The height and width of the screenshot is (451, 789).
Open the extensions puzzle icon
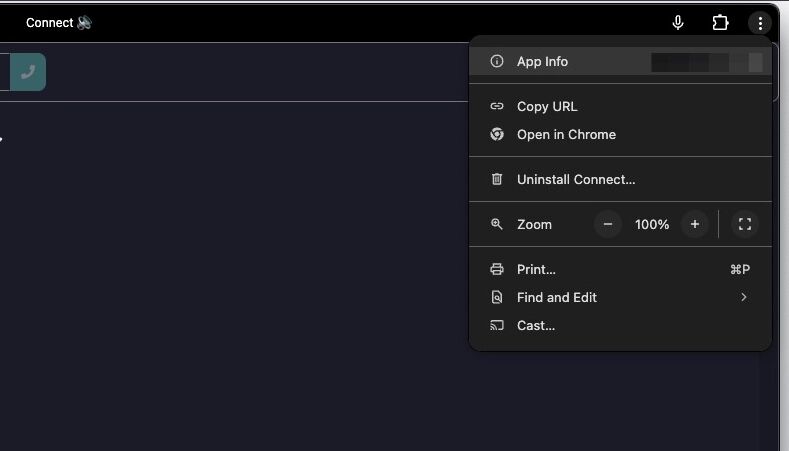720,23
